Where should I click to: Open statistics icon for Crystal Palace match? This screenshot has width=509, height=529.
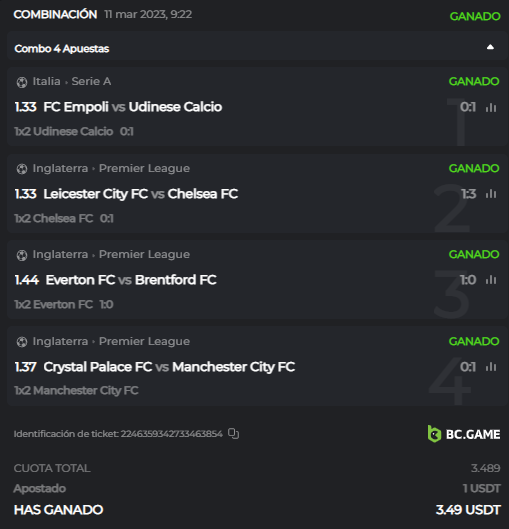[x=491, y=367]
